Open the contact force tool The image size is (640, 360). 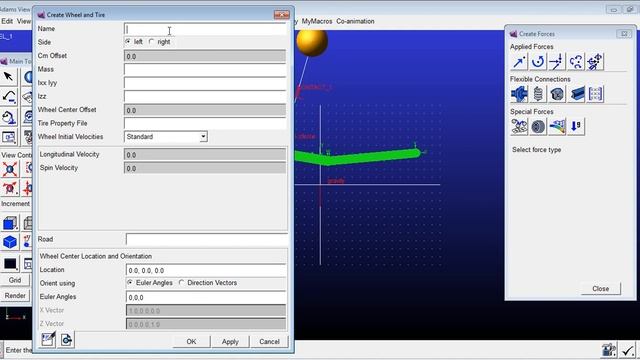pyautogui.click(x=519, y=127)
